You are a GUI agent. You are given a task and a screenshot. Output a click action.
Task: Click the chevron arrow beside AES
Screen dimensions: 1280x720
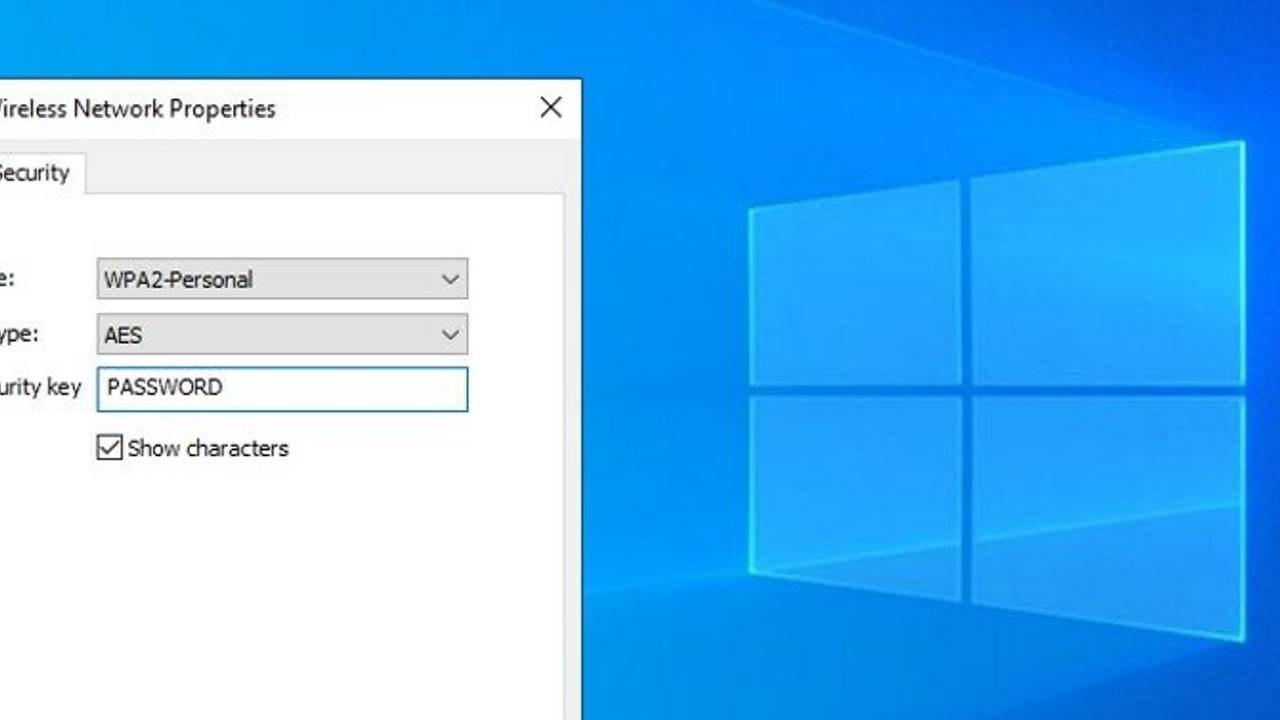pyautogui.click(x=450, y=334)
